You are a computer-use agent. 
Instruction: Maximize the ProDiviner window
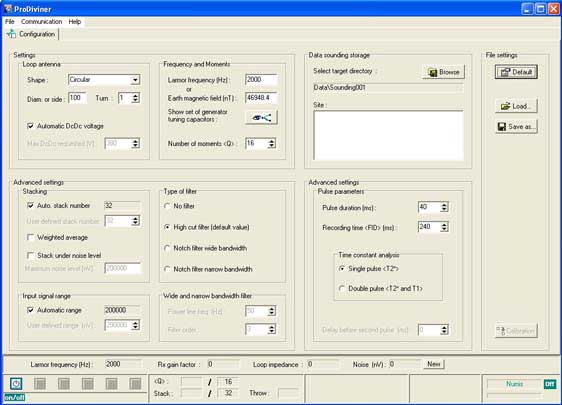pos(540,9)
